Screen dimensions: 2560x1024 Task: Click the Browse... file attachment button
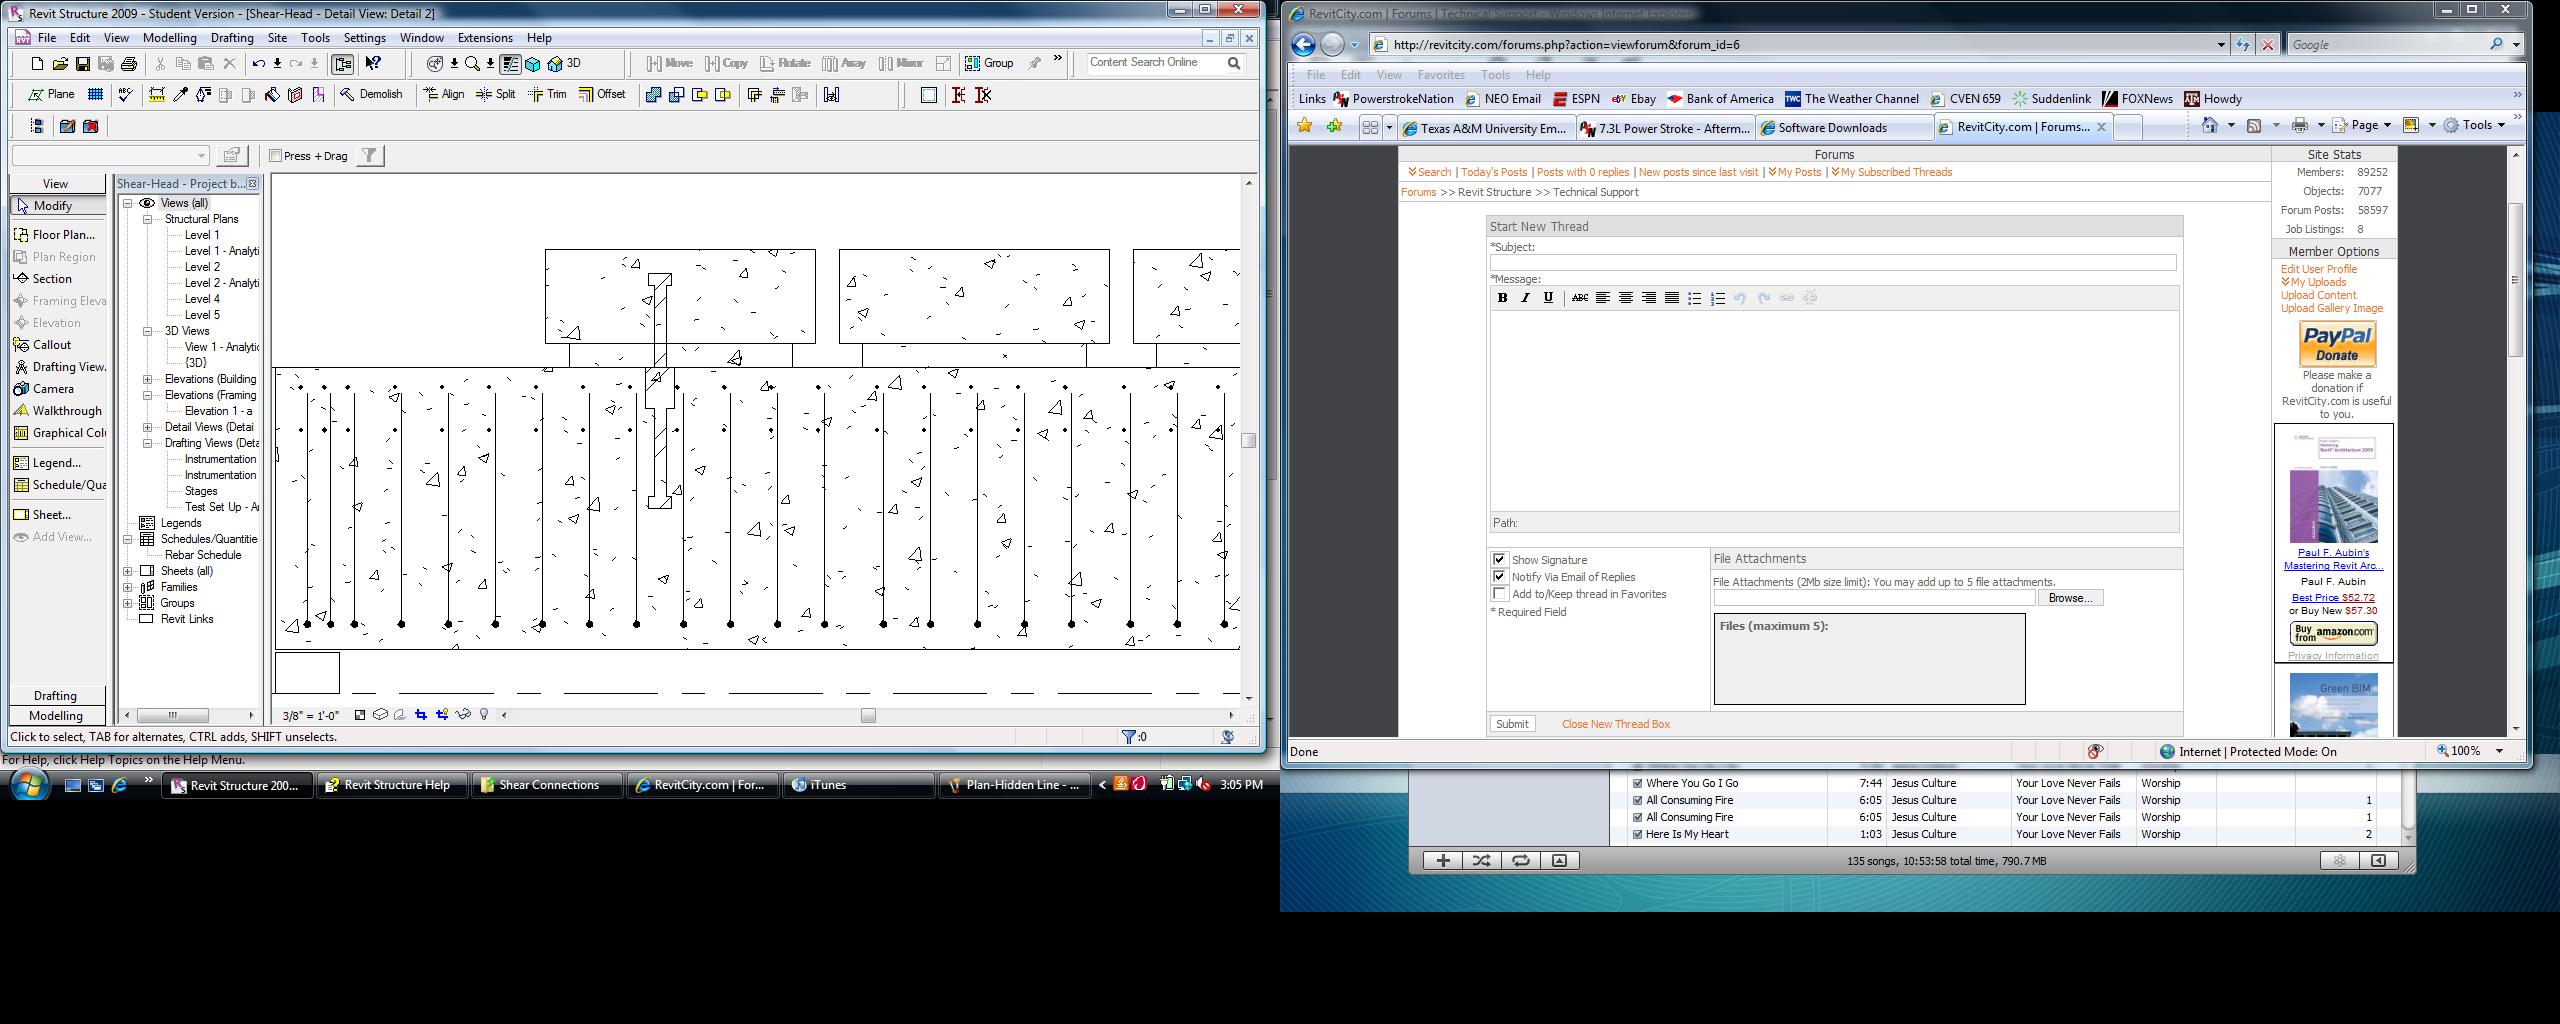pos(2070,598)
